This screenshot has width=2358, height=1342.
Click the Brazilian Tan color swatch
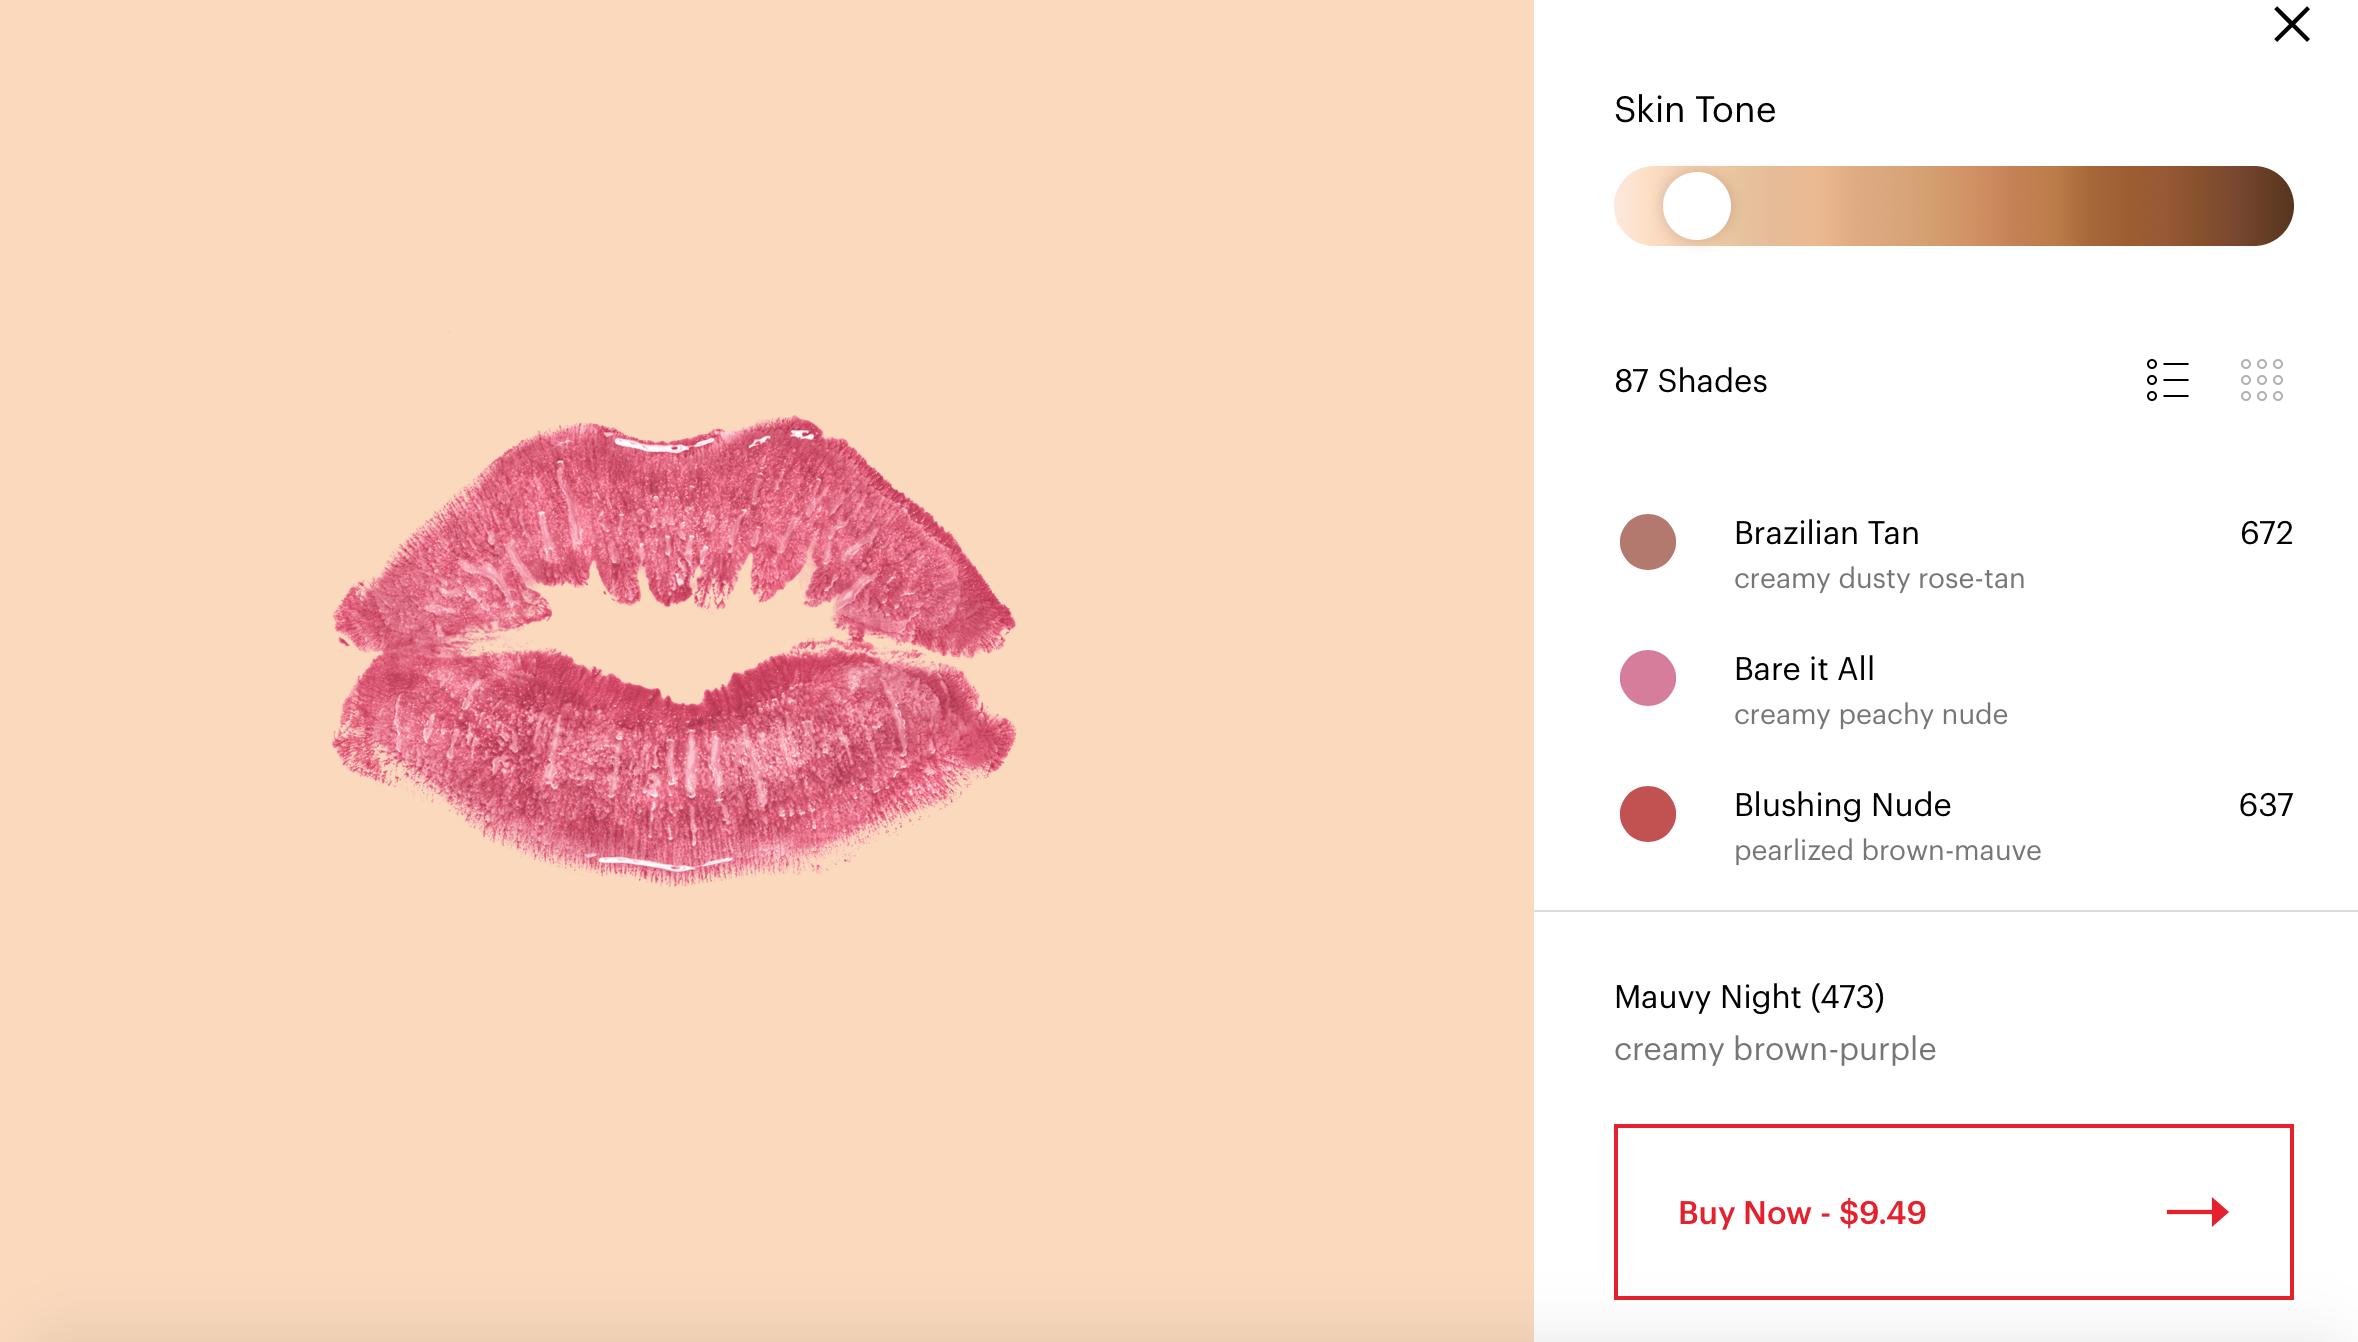point(1647,542)
